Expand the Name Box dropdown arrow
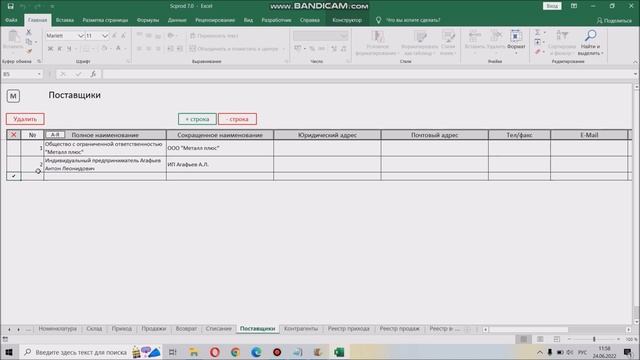The width and height of the screenshot is (640, 360). [39, 74]
